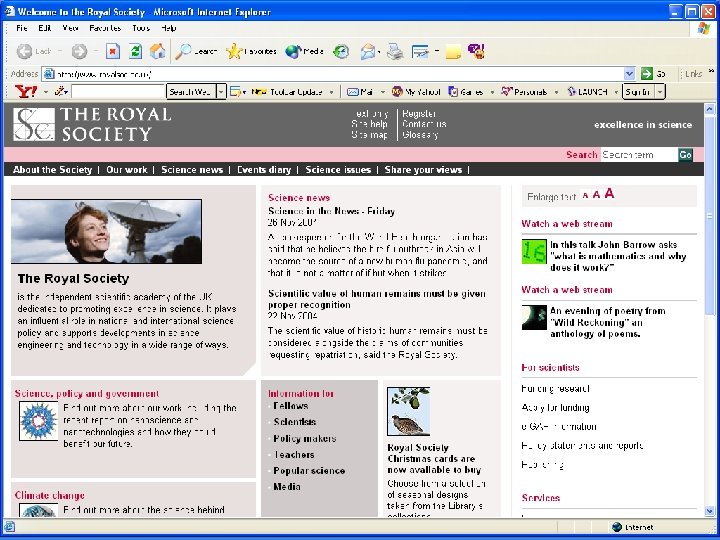Click the Edit page toolbar icon
Screen dimensions: 720x540
click(420, 51)
